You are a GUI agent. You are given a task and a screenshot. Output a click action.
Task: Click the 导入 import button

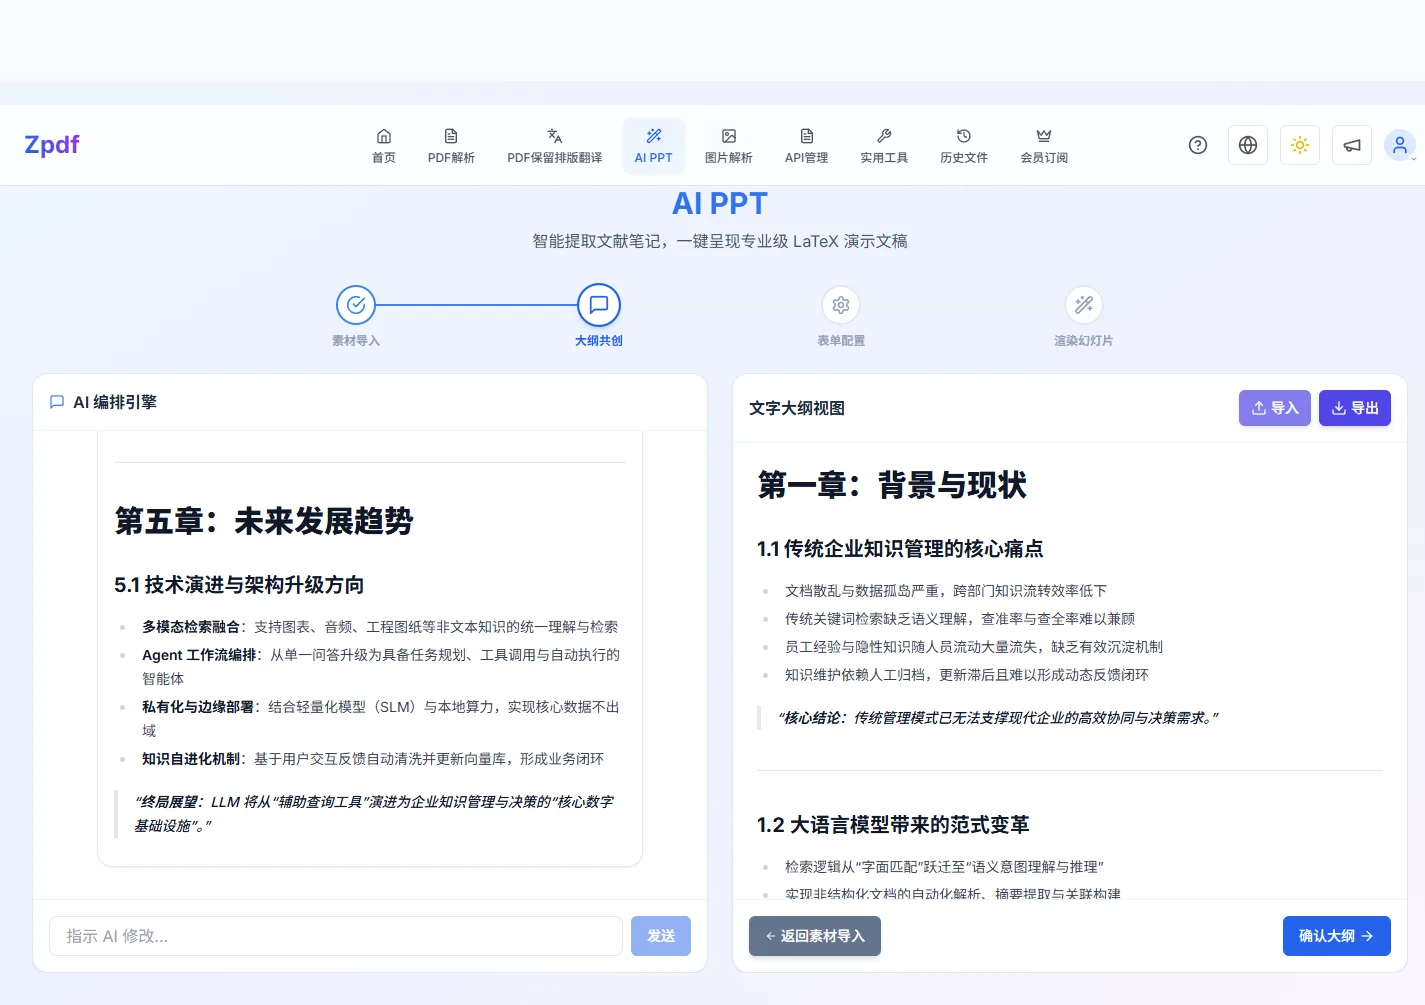click(x=1274, y=408)
